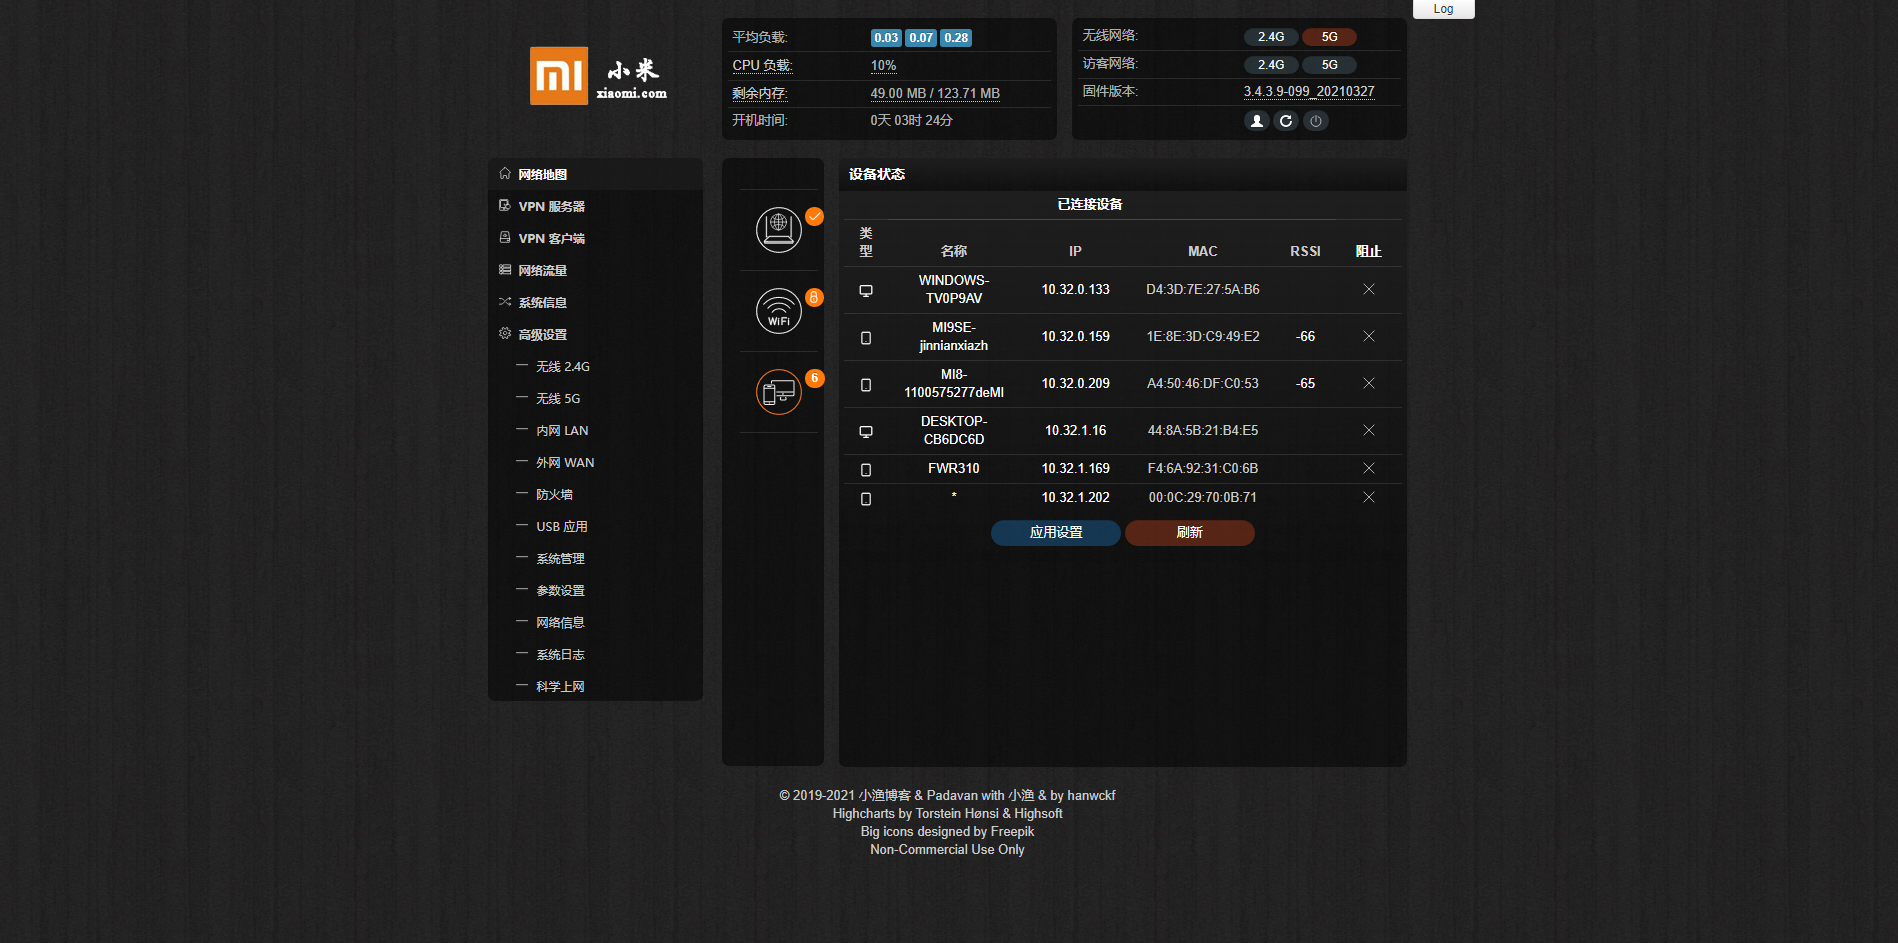
Task: Click the orange checkmark badge on globe
Action: coord(815,217)
